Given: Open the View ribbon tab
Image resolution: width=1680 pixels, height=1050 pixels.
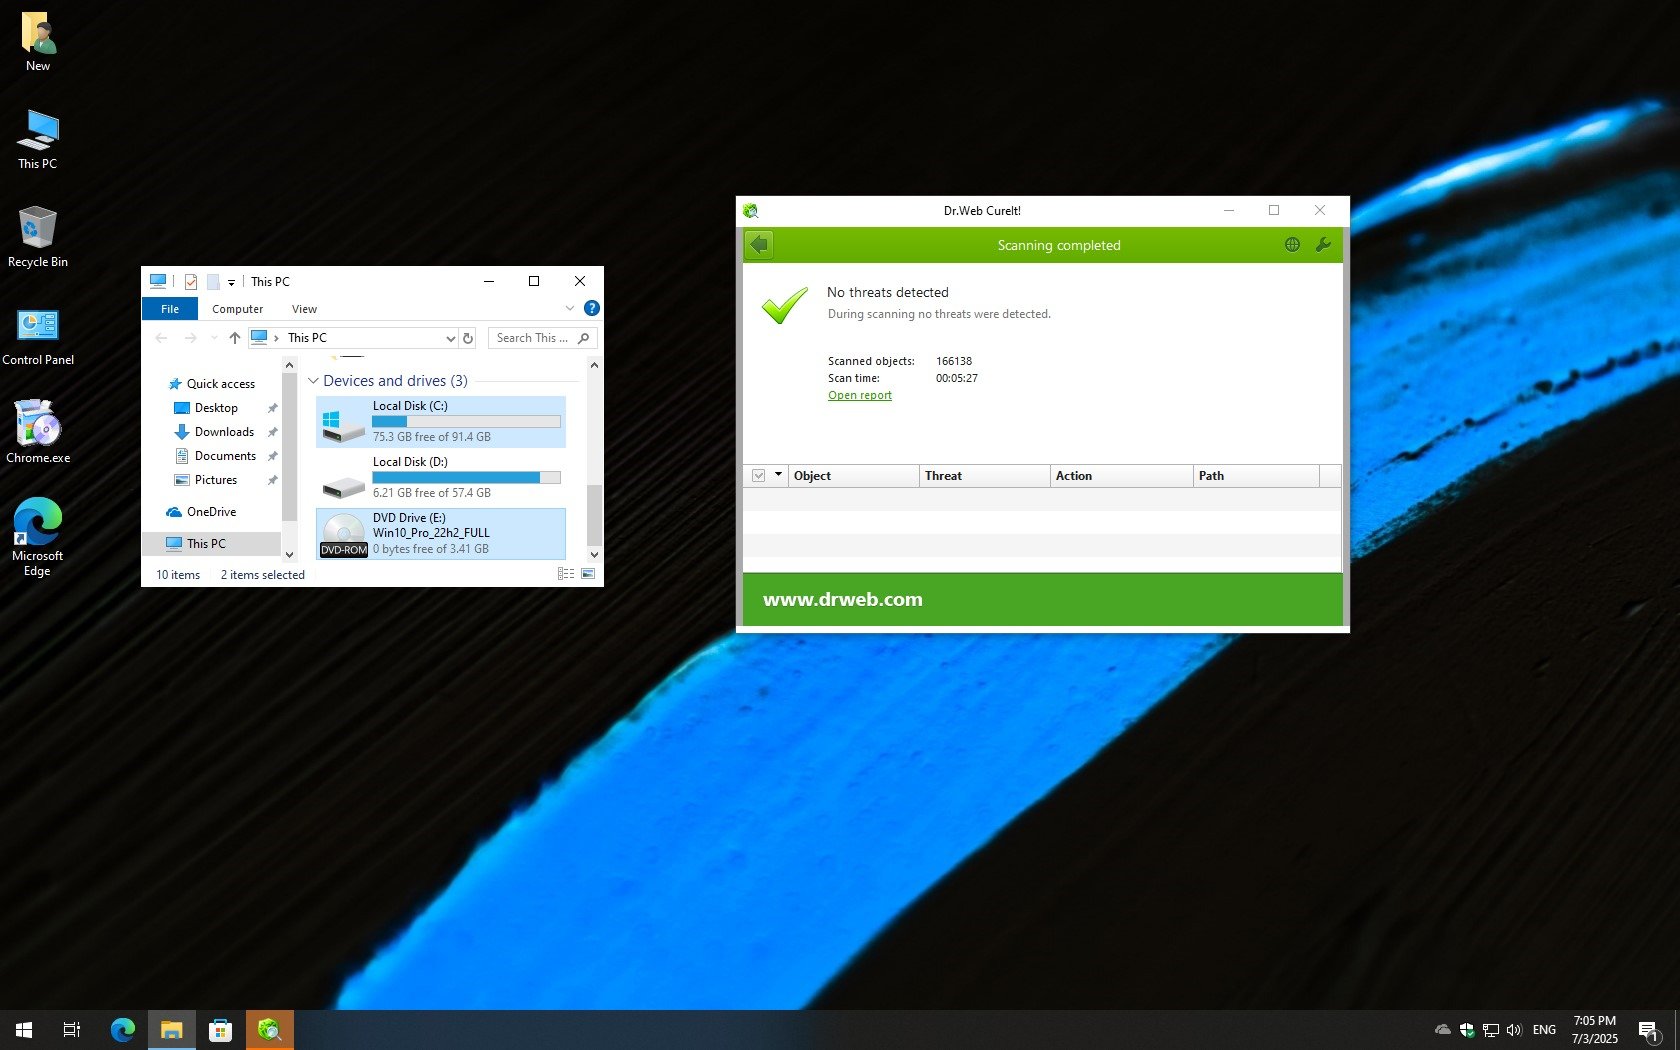Looking at the screenshot, I should (304, 309).
